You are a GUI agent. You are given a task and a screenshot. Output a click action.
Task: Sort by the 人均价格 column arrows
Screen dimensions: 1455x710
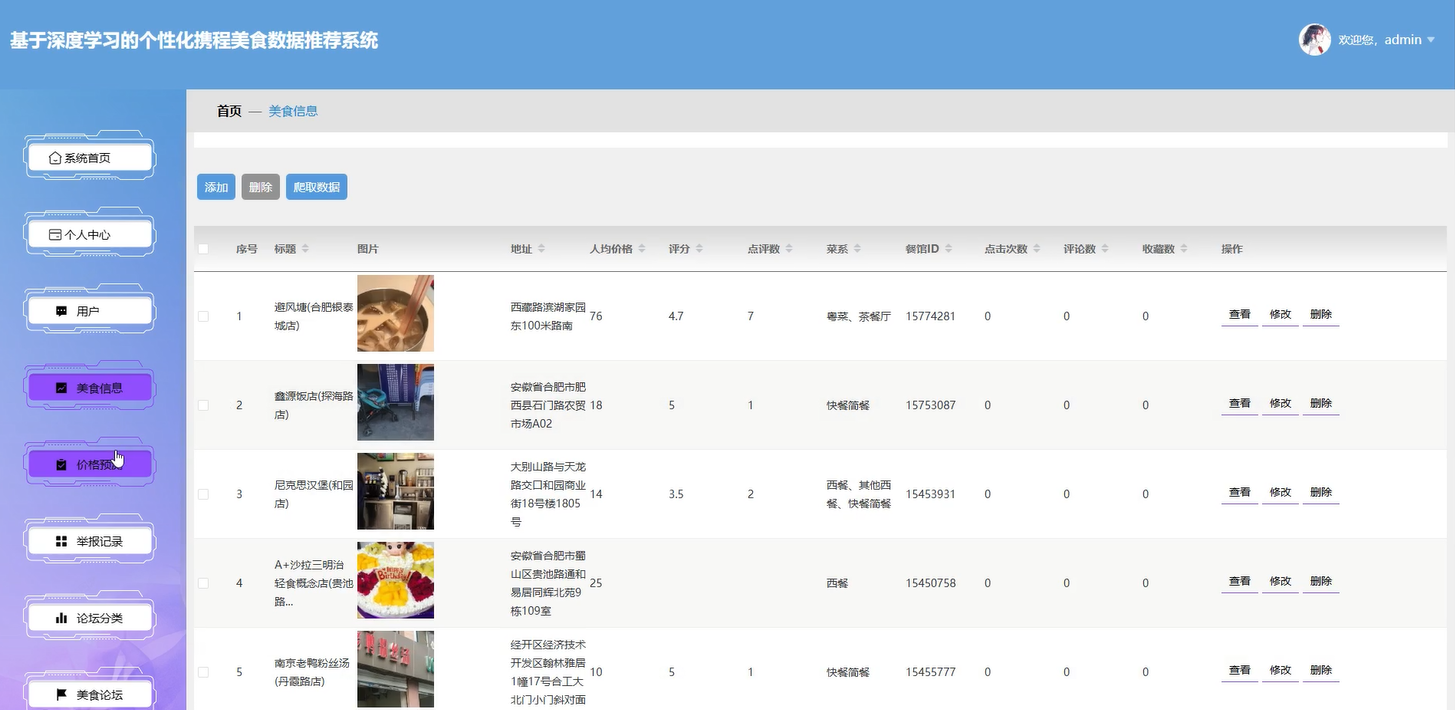[x=642, y=249]
